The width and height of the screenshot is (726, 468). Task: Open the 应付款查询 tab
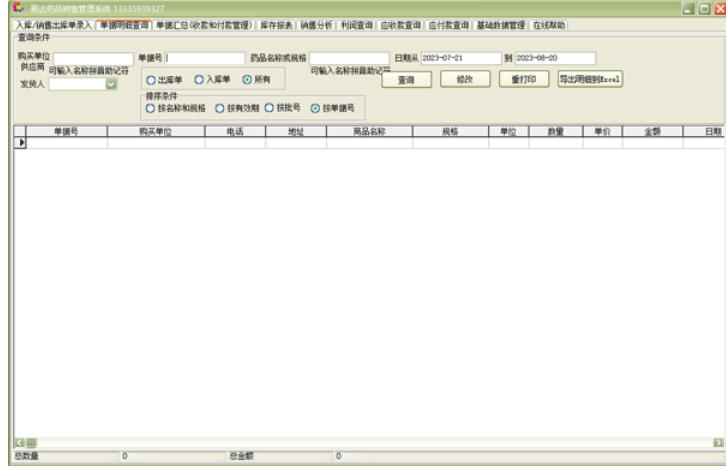pos(449,25)
